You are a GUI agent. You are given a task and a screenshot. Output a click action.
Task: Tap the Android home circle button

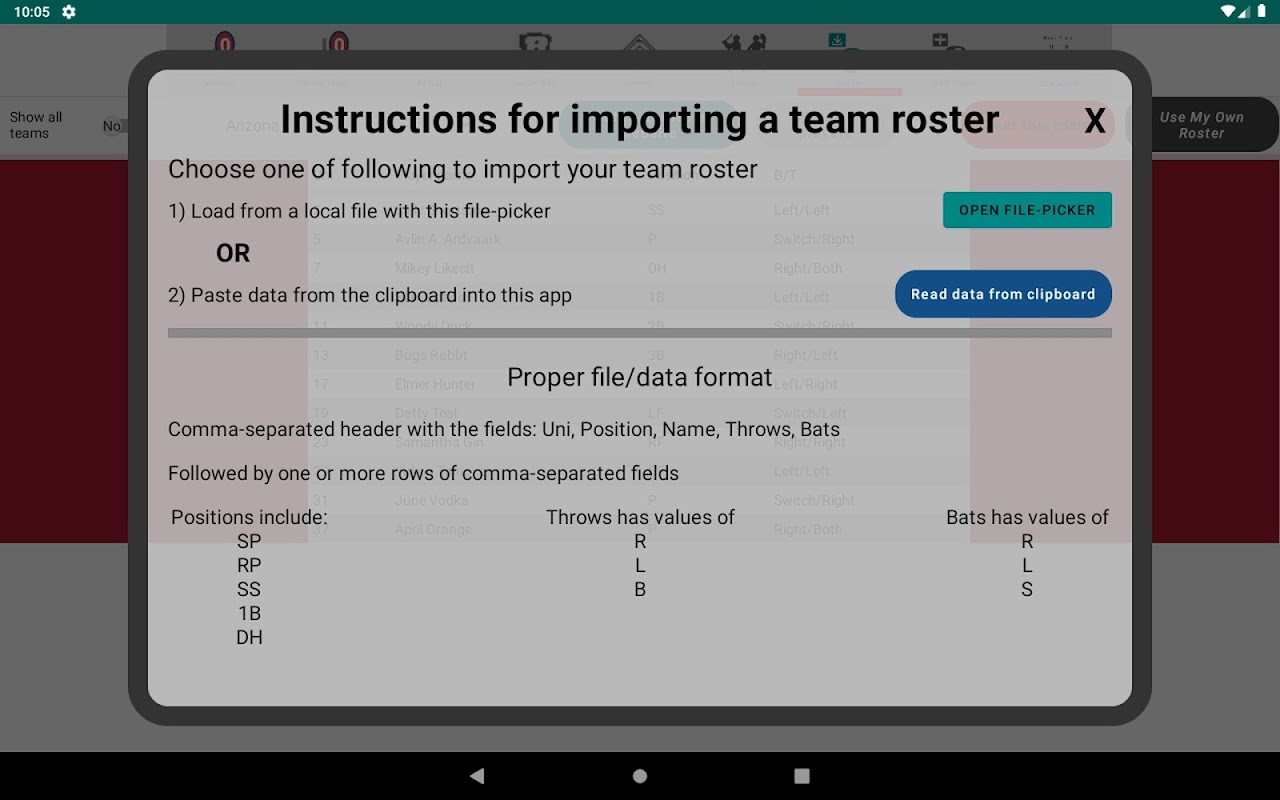point(640,776)
